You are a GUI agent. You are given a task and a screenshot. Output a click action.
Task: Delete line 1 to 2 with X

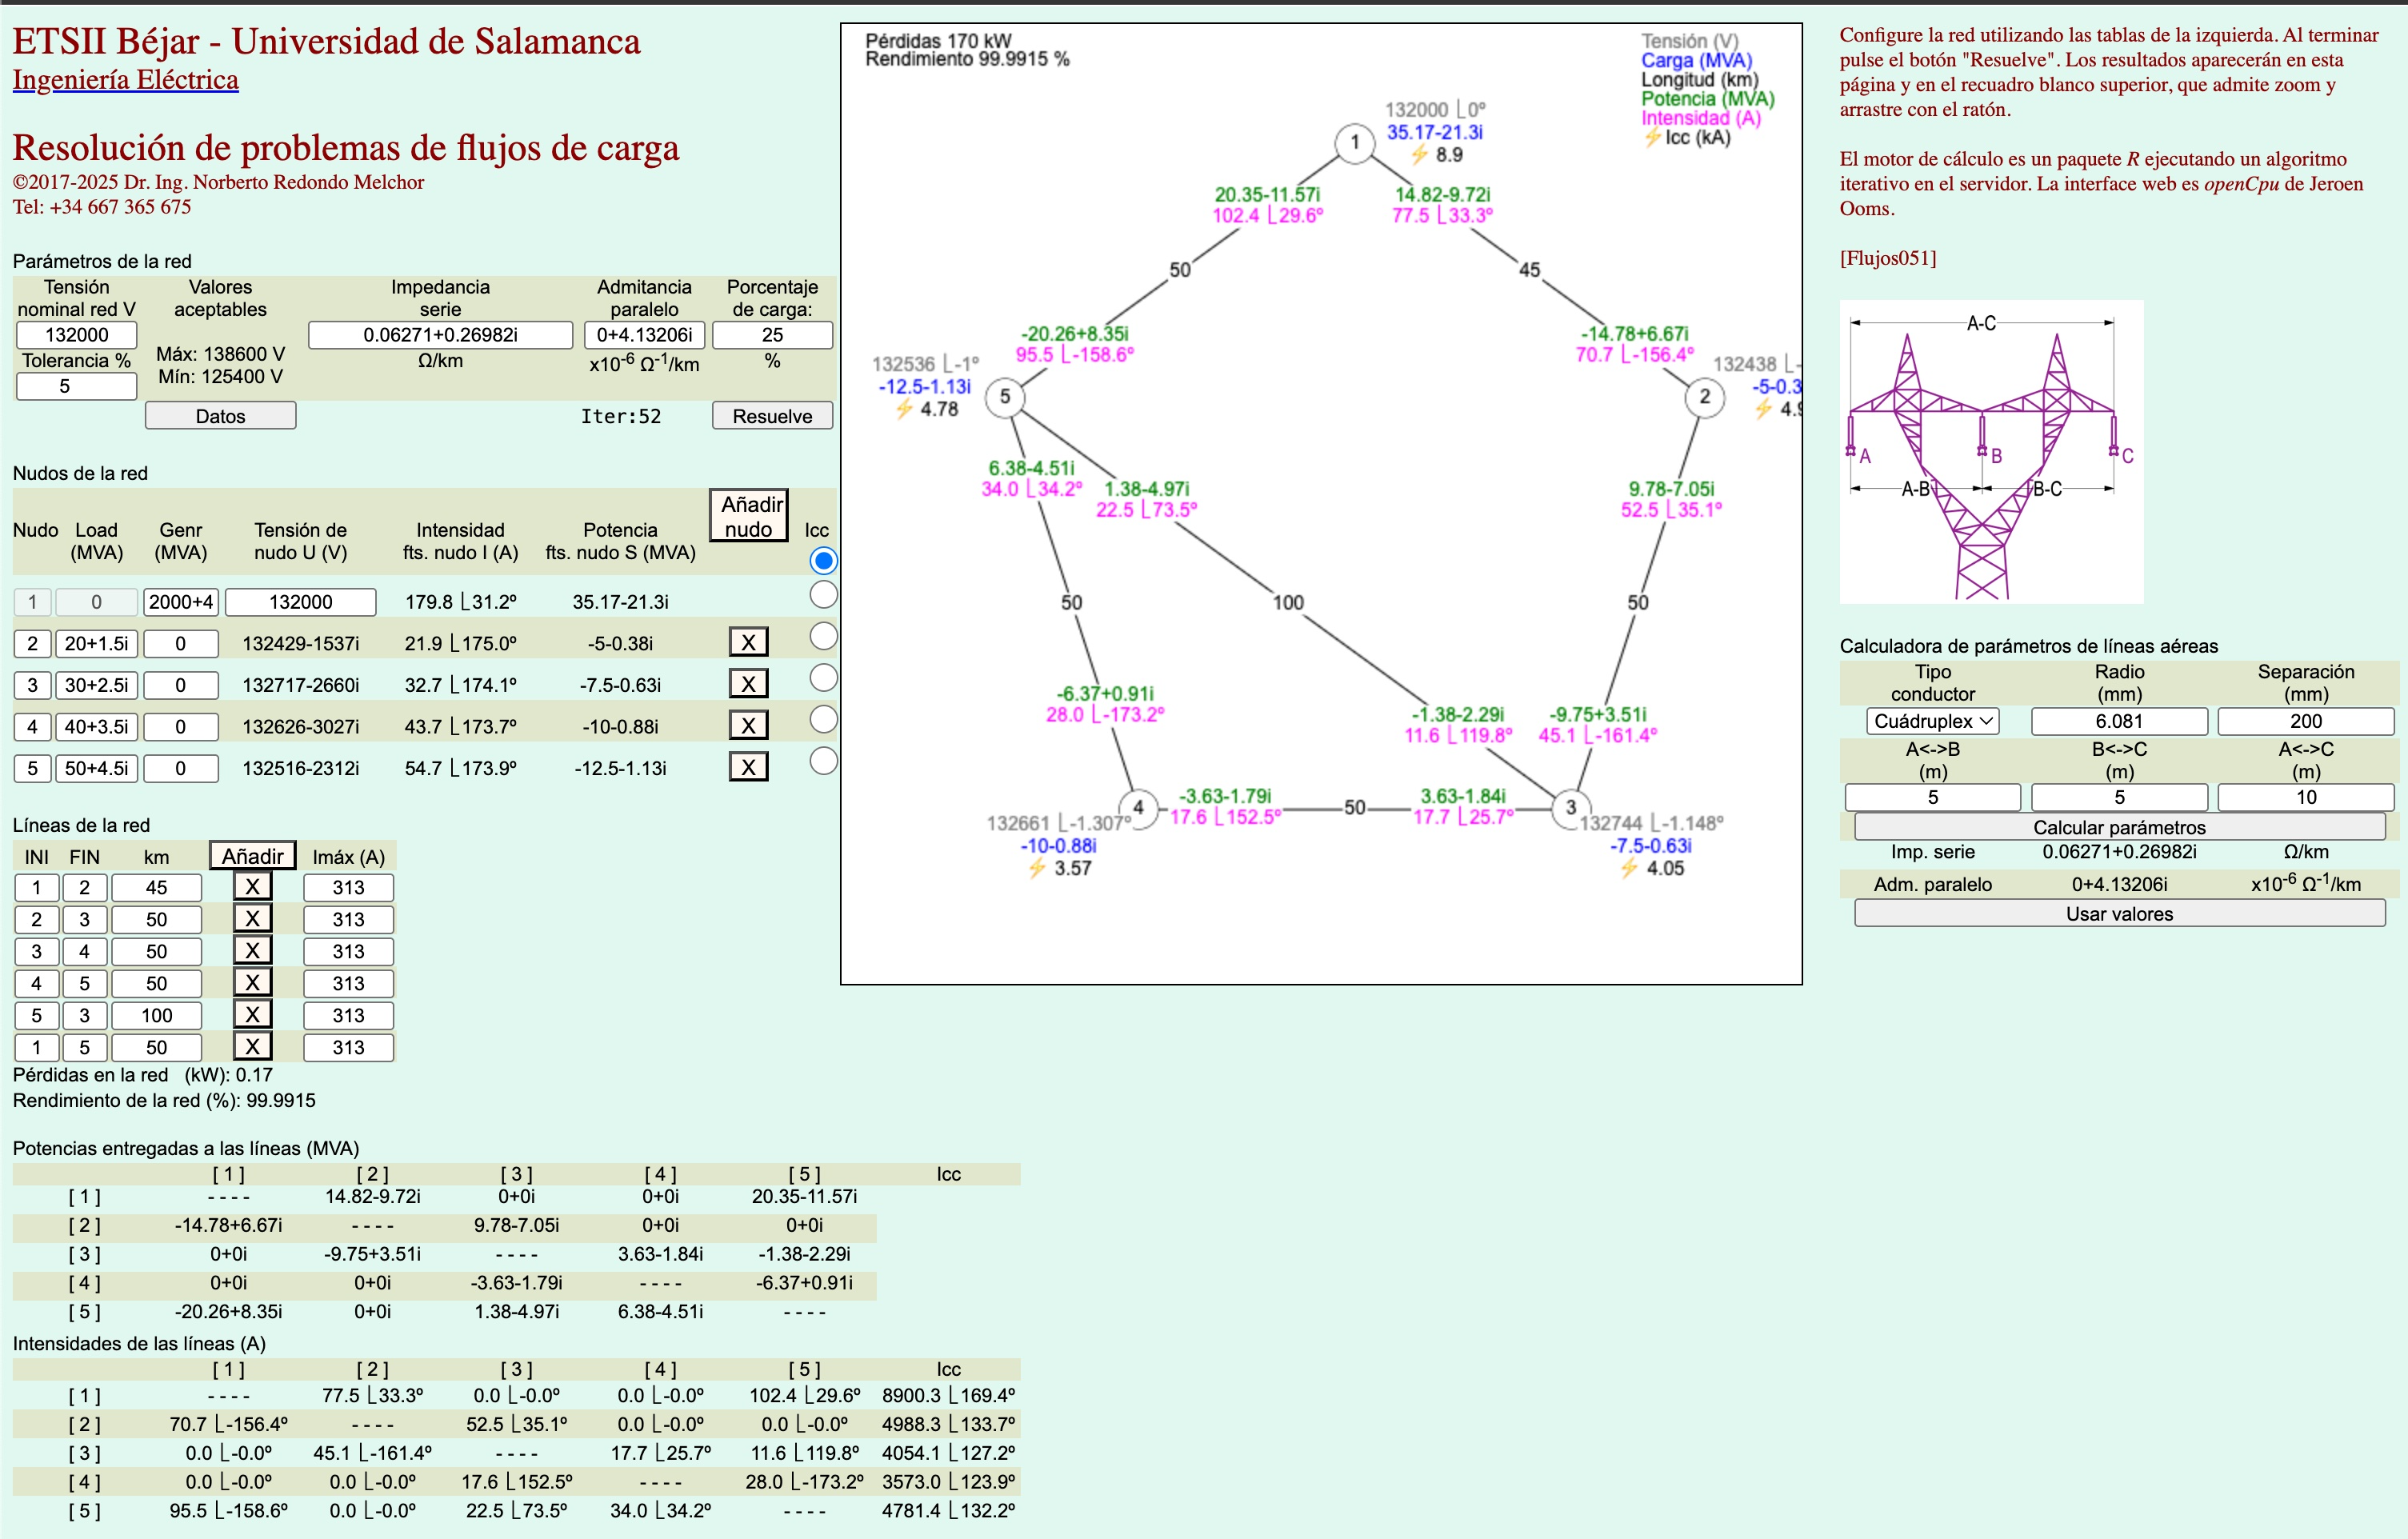point(252,886)
